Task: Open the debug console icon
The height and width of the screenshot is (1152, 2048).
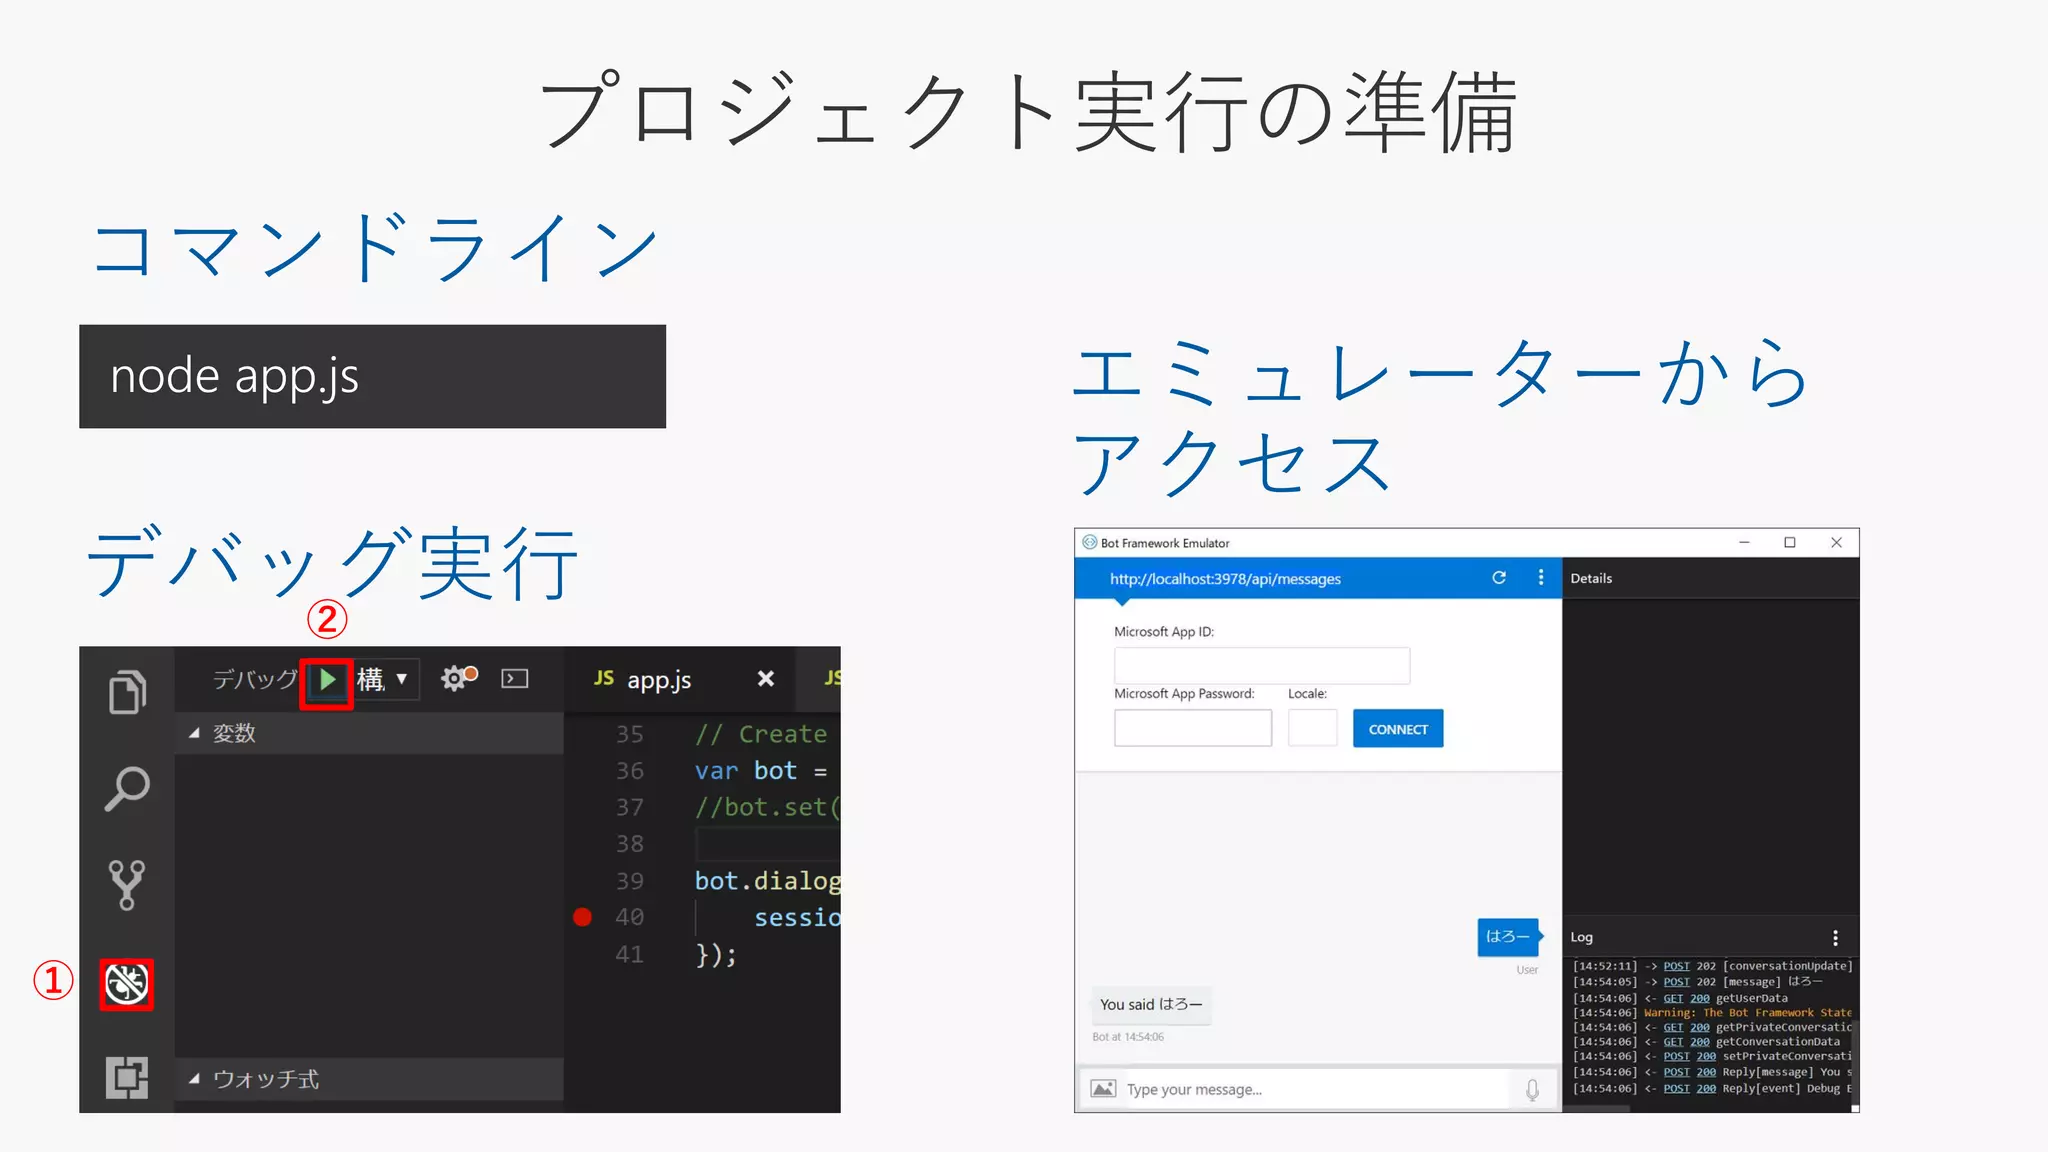Action: tap(515, 679)
